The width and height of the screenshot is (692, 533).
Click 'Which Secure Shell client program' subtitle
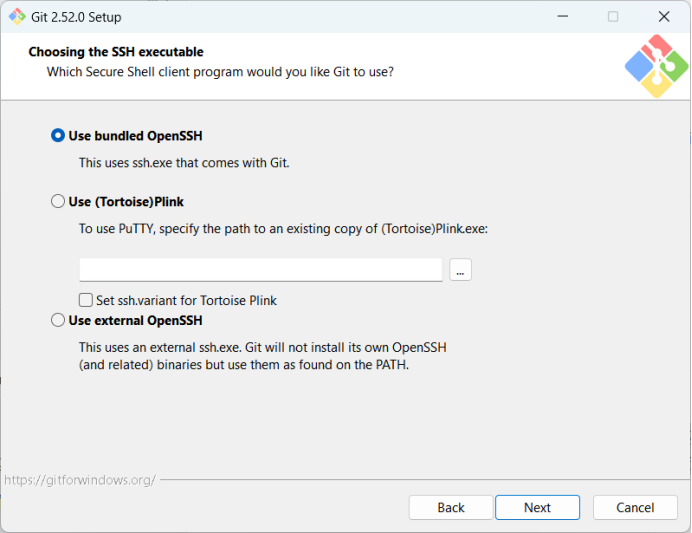(x=220, y=72)
